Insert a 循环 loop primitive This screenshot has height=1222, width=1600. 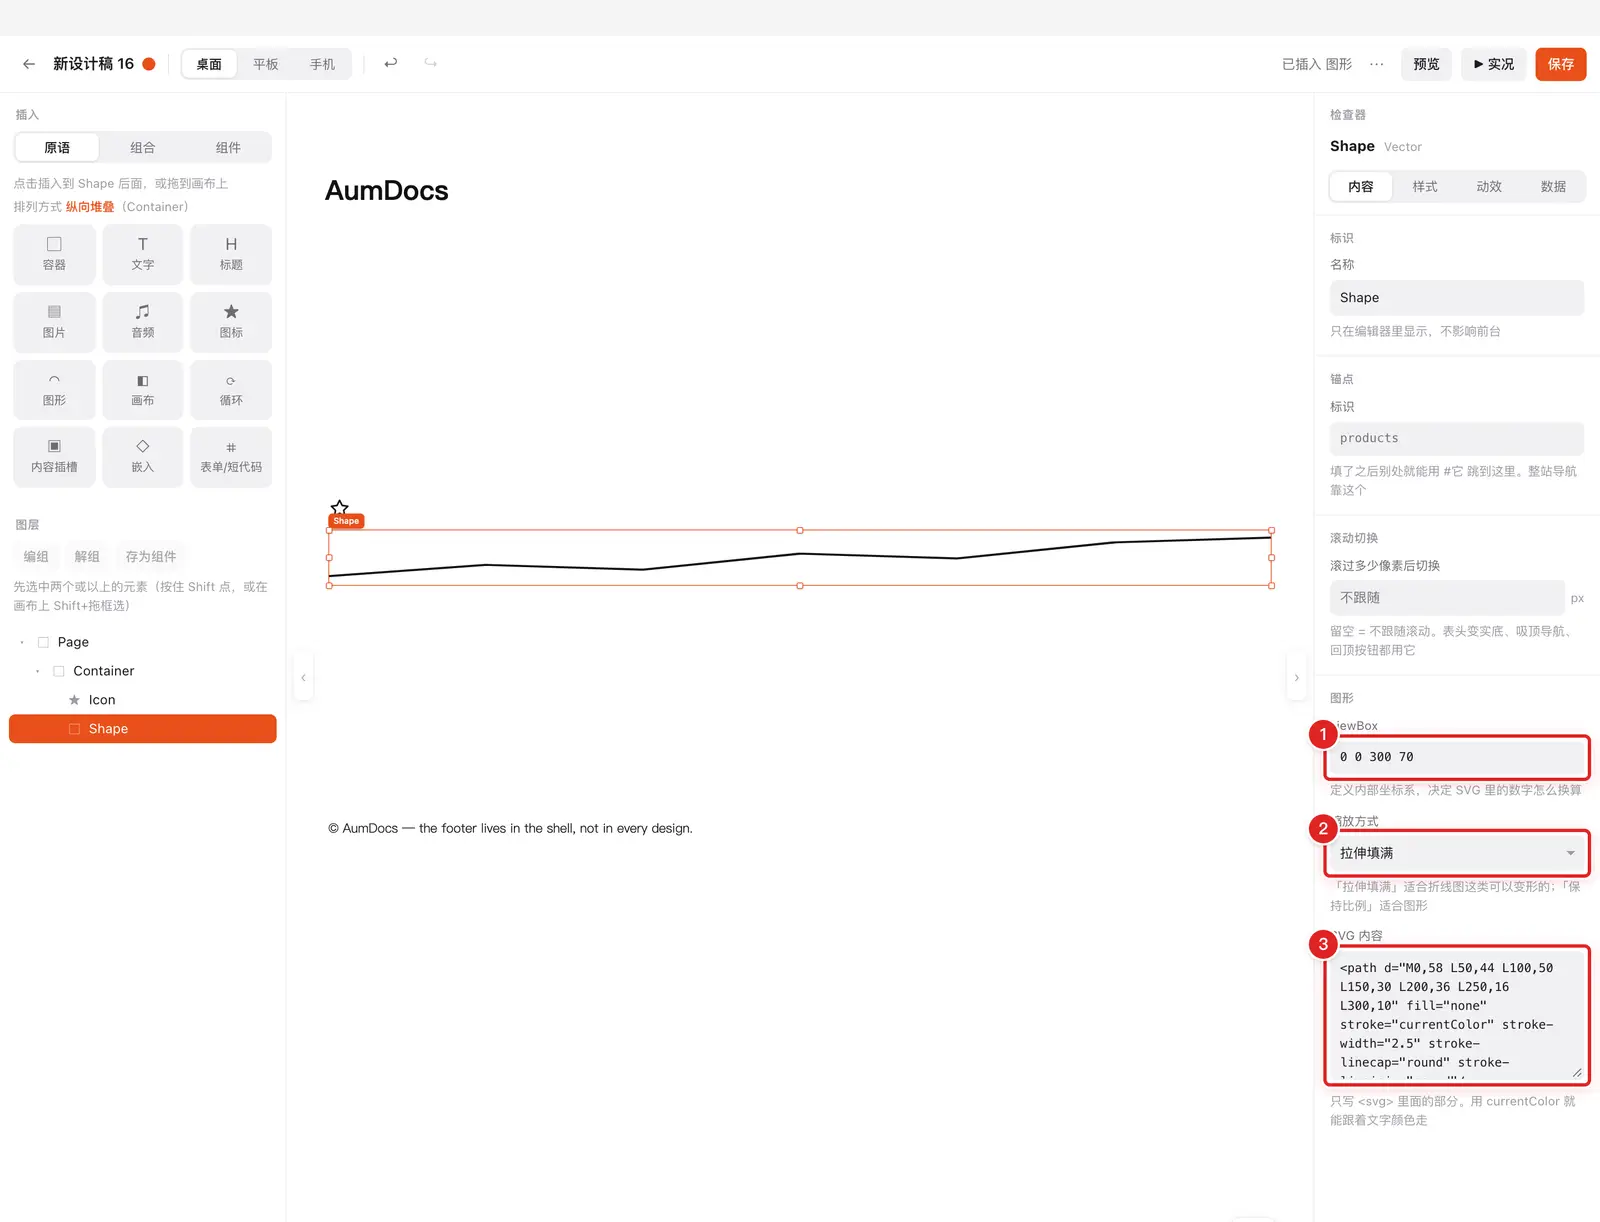click(231, 389)
